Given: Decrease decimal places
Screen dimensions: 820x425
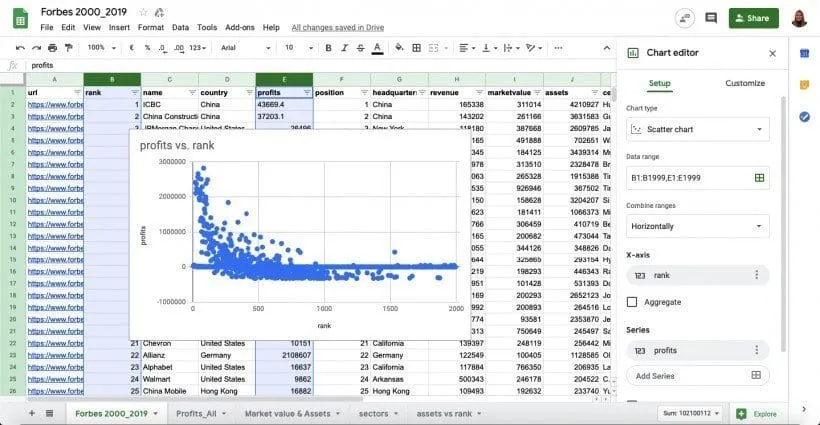Looking at the screenshot, I should (x=163, y=48).
